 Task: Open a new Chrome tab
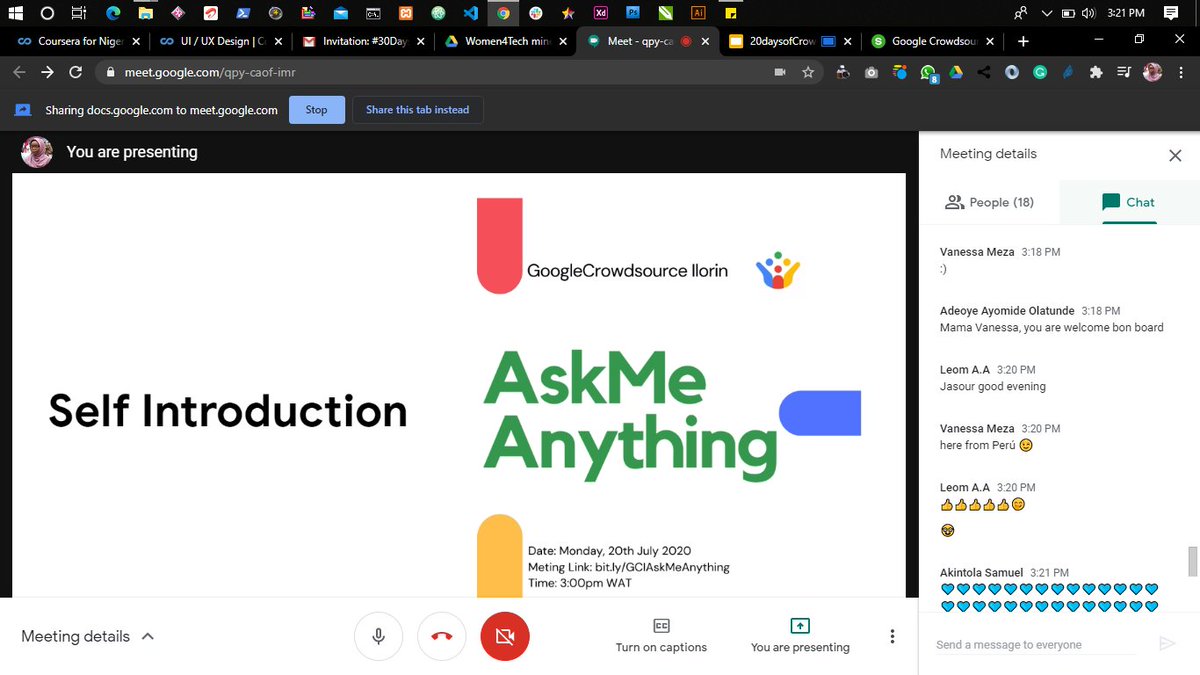(1022, 42)
